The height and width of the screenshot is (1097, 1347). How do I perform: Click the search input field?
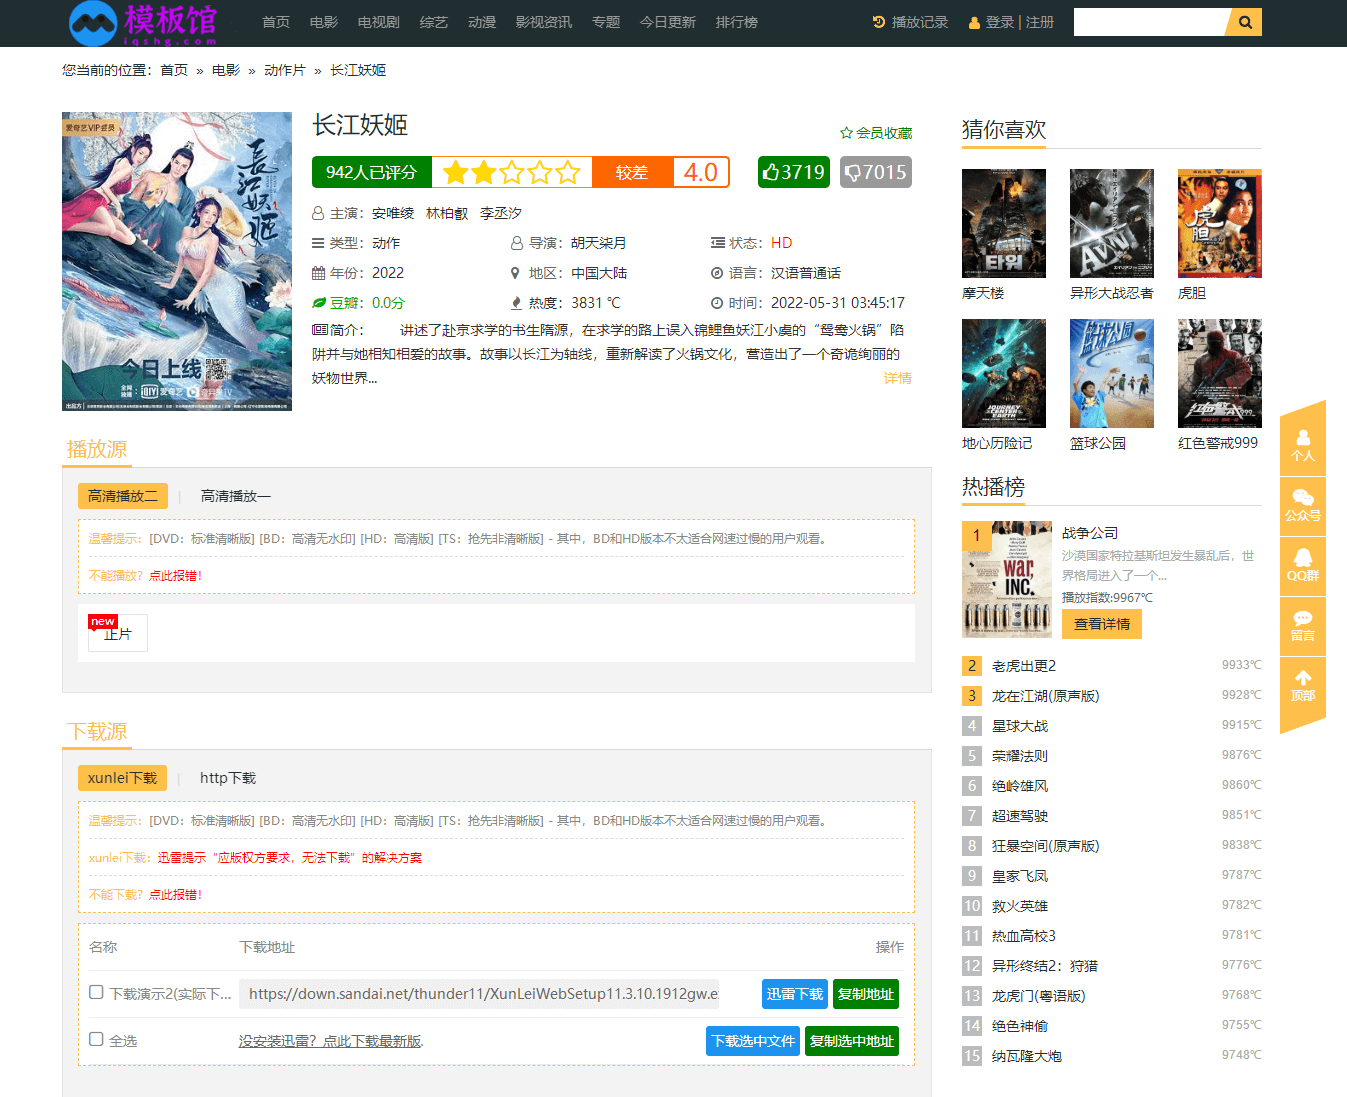[1150, 22]
